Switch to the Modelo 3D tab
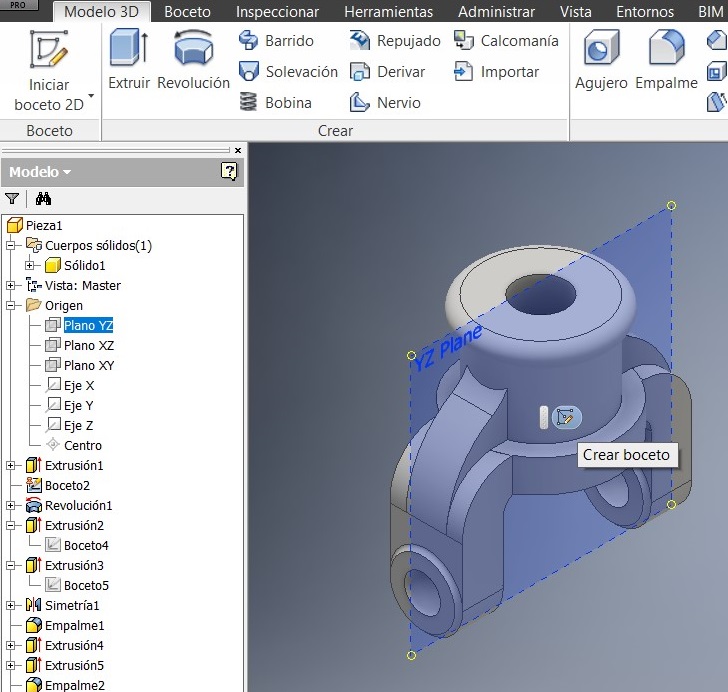This screenshot has width=728, height=692. pyautogui.click(x=101, y=12)
